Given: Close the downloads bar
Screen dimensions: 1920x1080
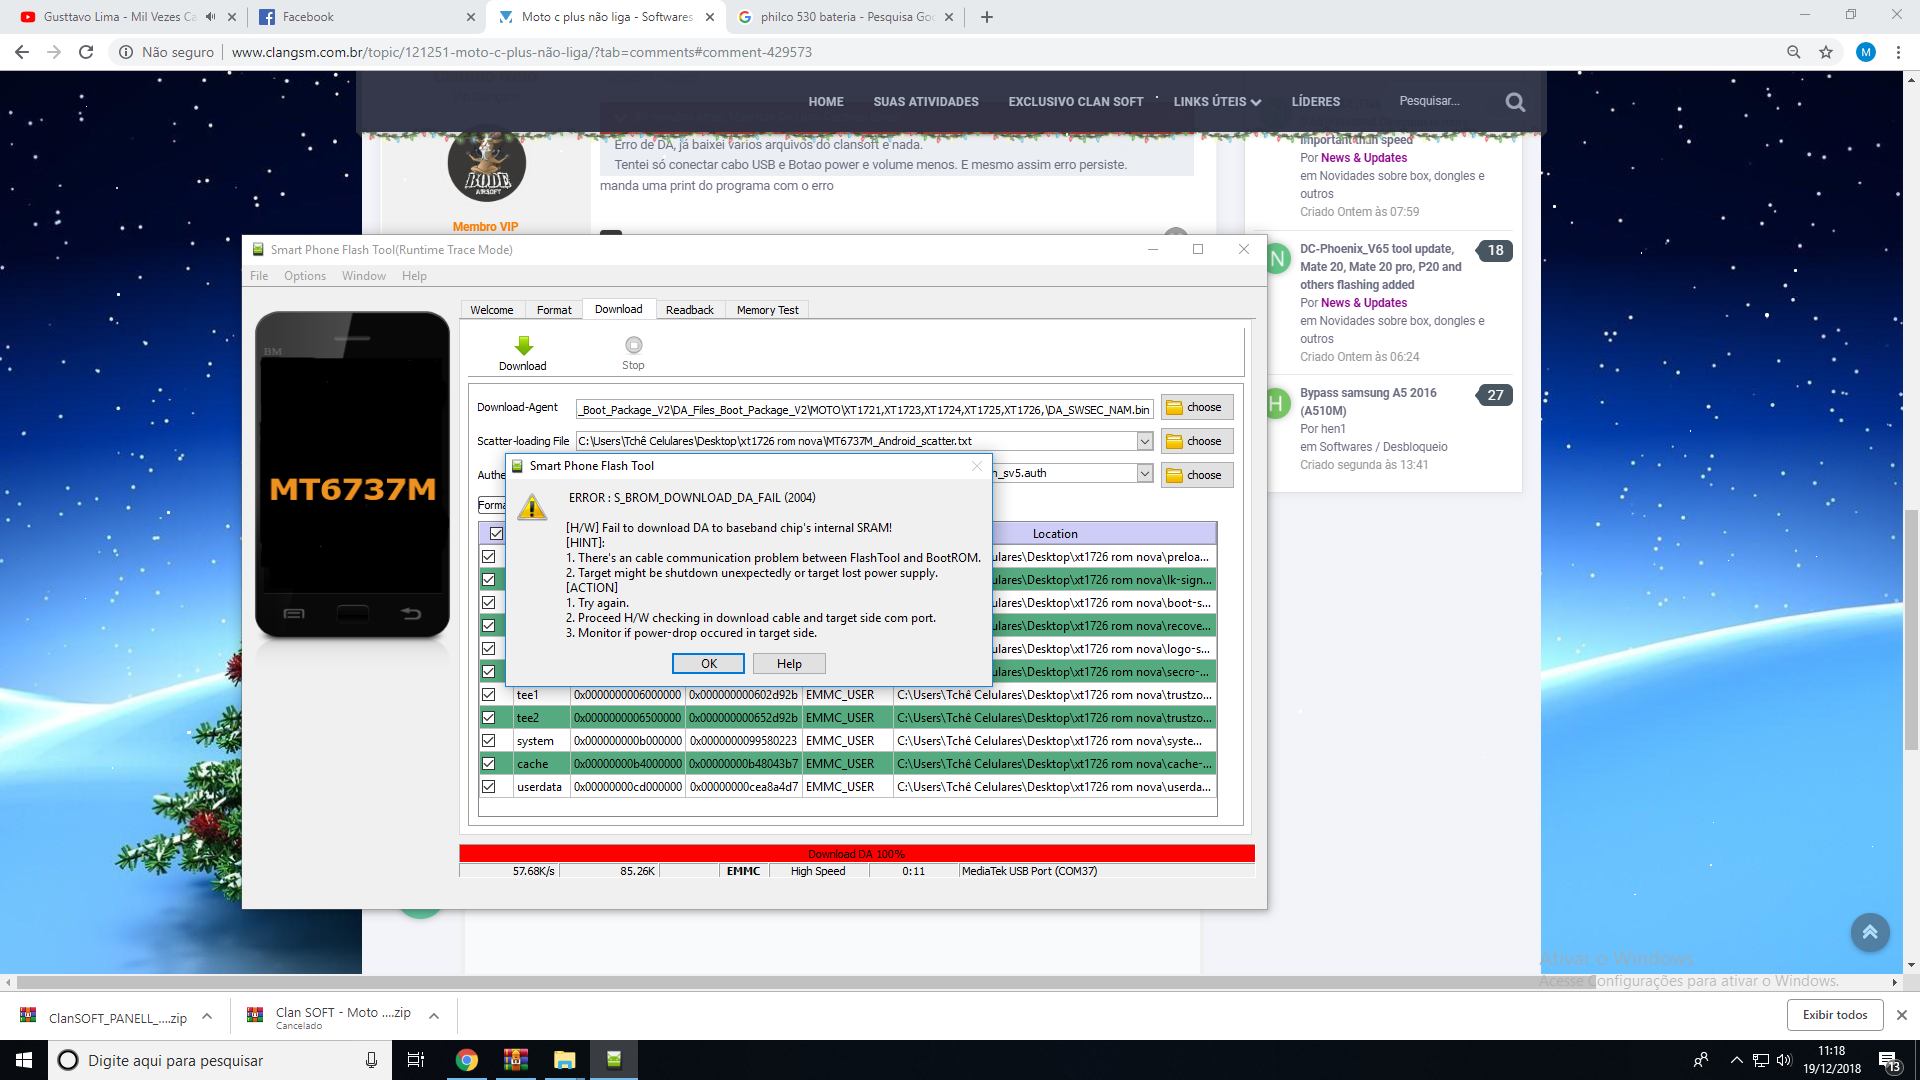Looking at the screenshot, I should (x=1902, y=1015).
